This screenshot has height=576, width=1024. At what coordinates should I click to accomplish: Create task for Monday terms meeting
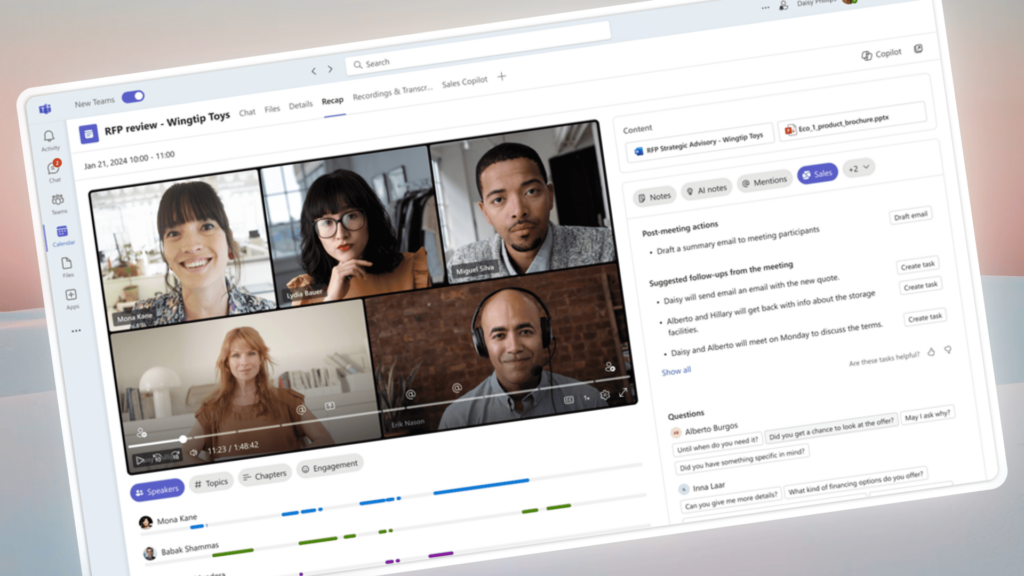(925, 317)
